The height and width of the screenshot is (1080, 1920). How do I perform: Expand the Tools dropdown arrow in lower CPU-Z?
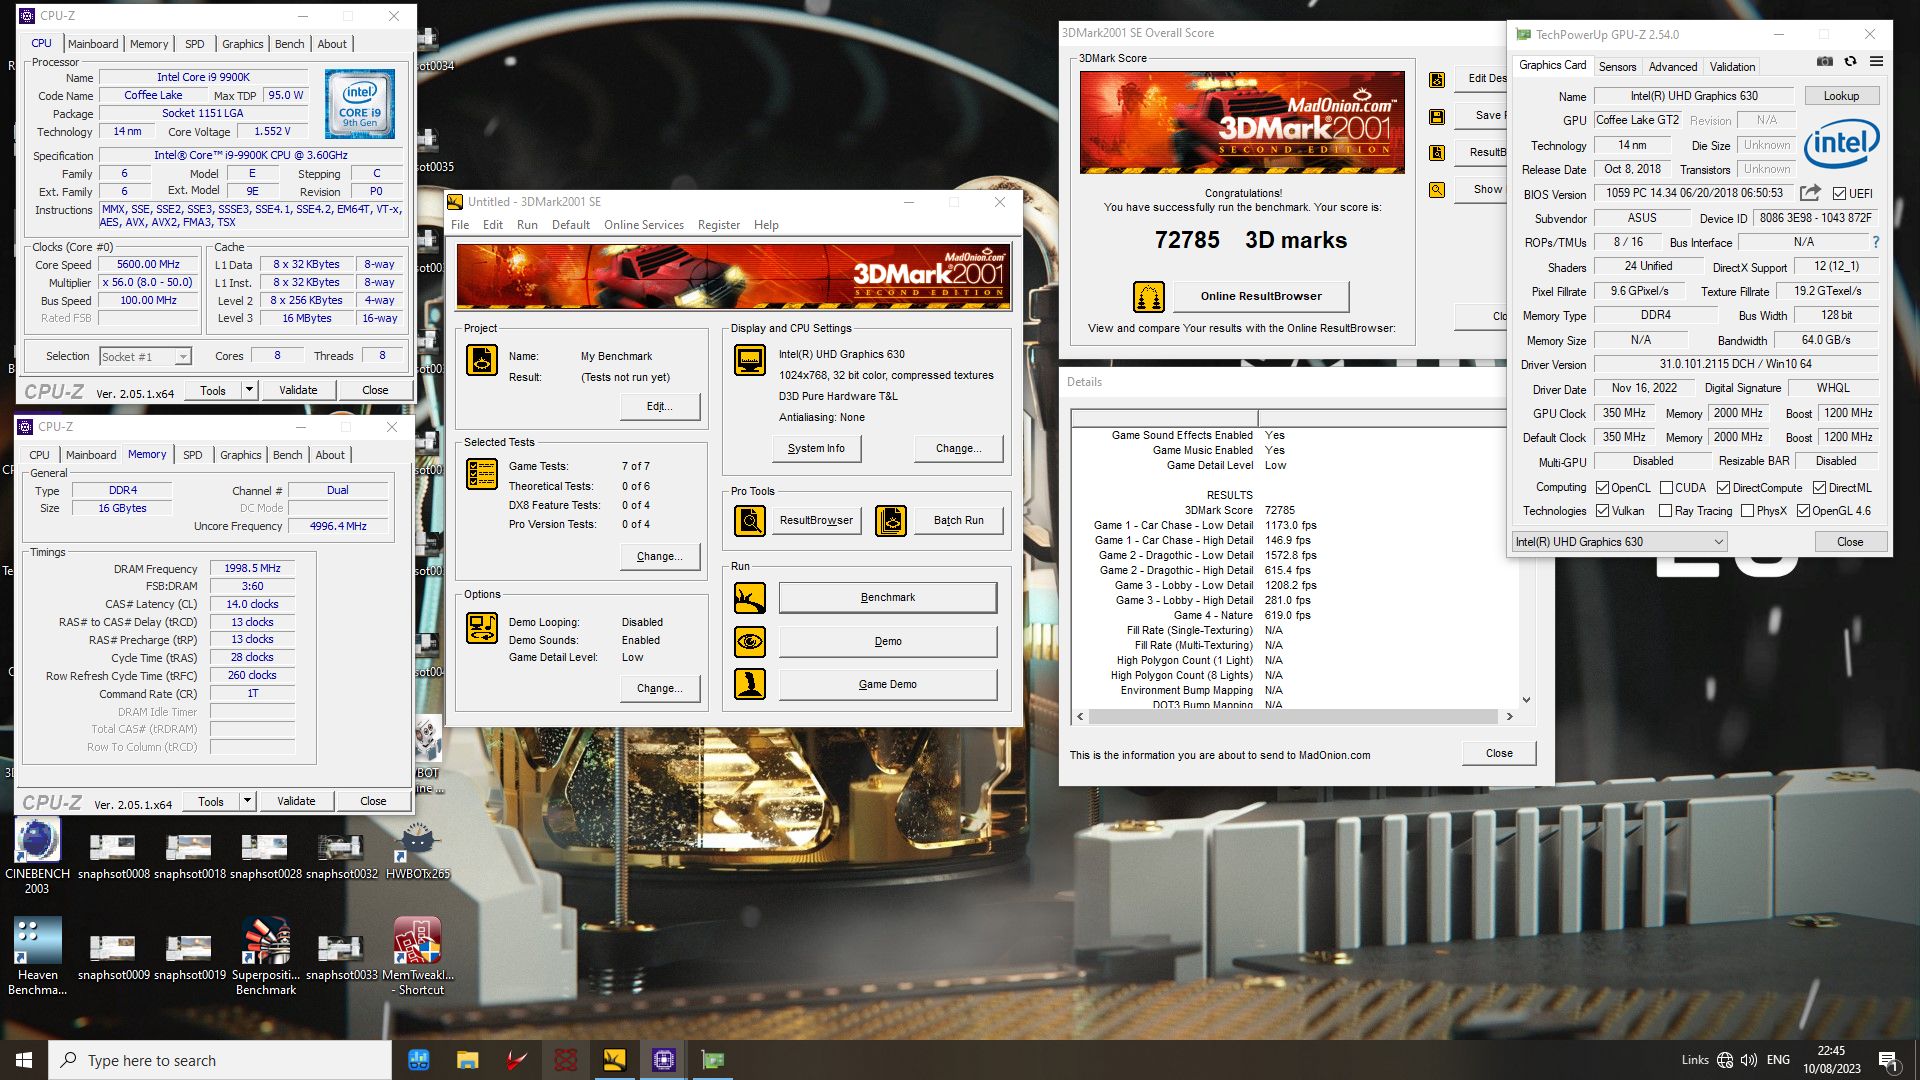(247, 801)
